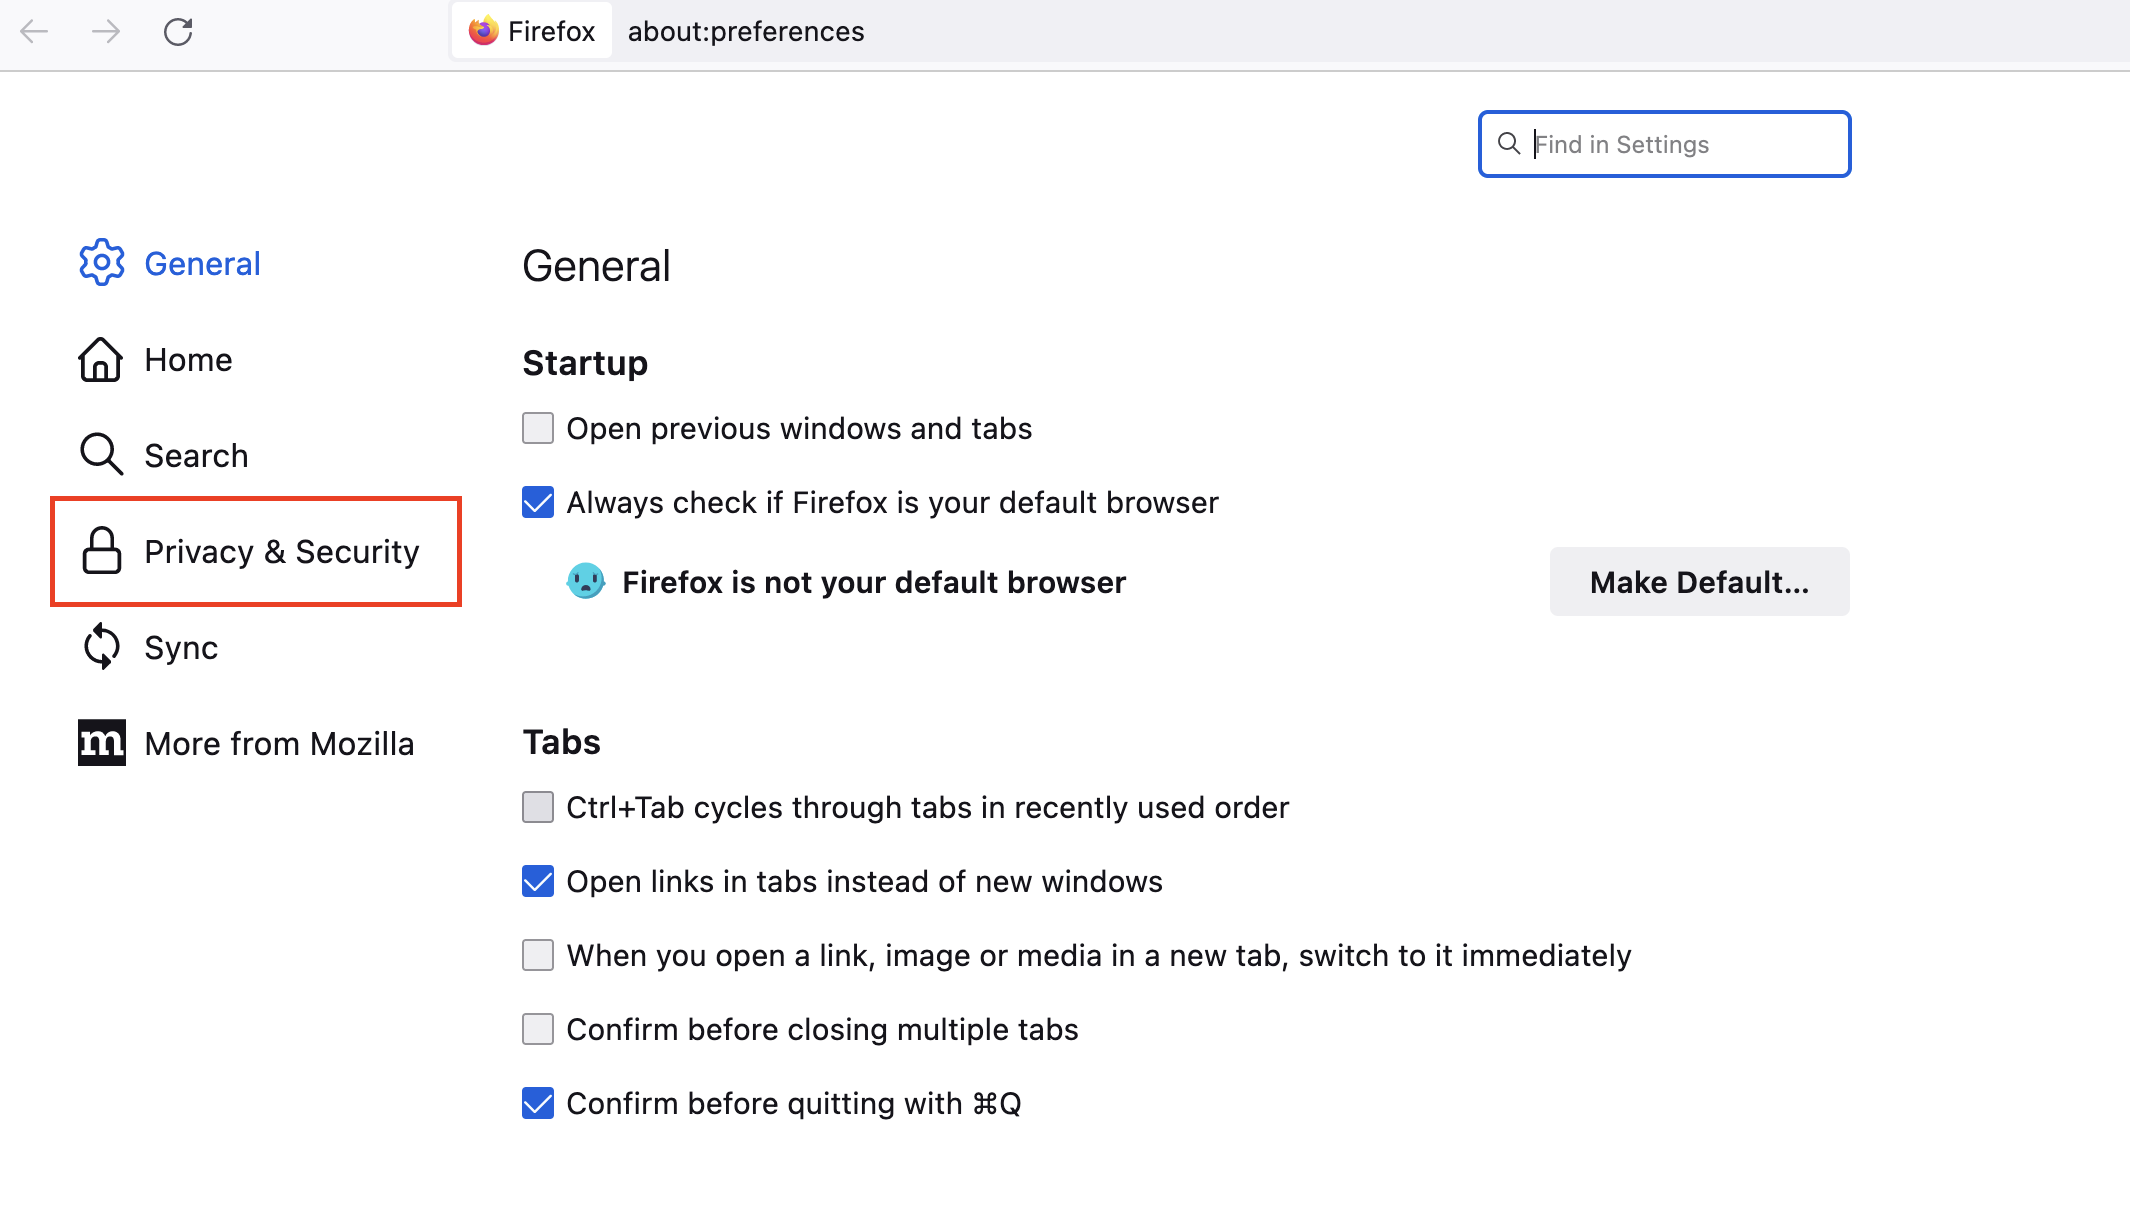
Task: Click the Tabs section heading
Action: click(561, 742)
